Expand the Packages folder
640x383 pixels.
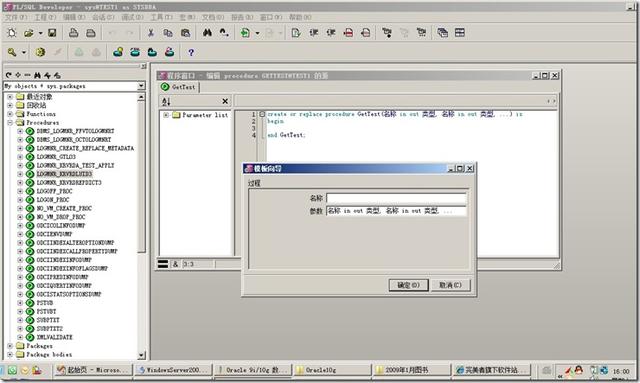pyautogui.click(x=10, y=346)
